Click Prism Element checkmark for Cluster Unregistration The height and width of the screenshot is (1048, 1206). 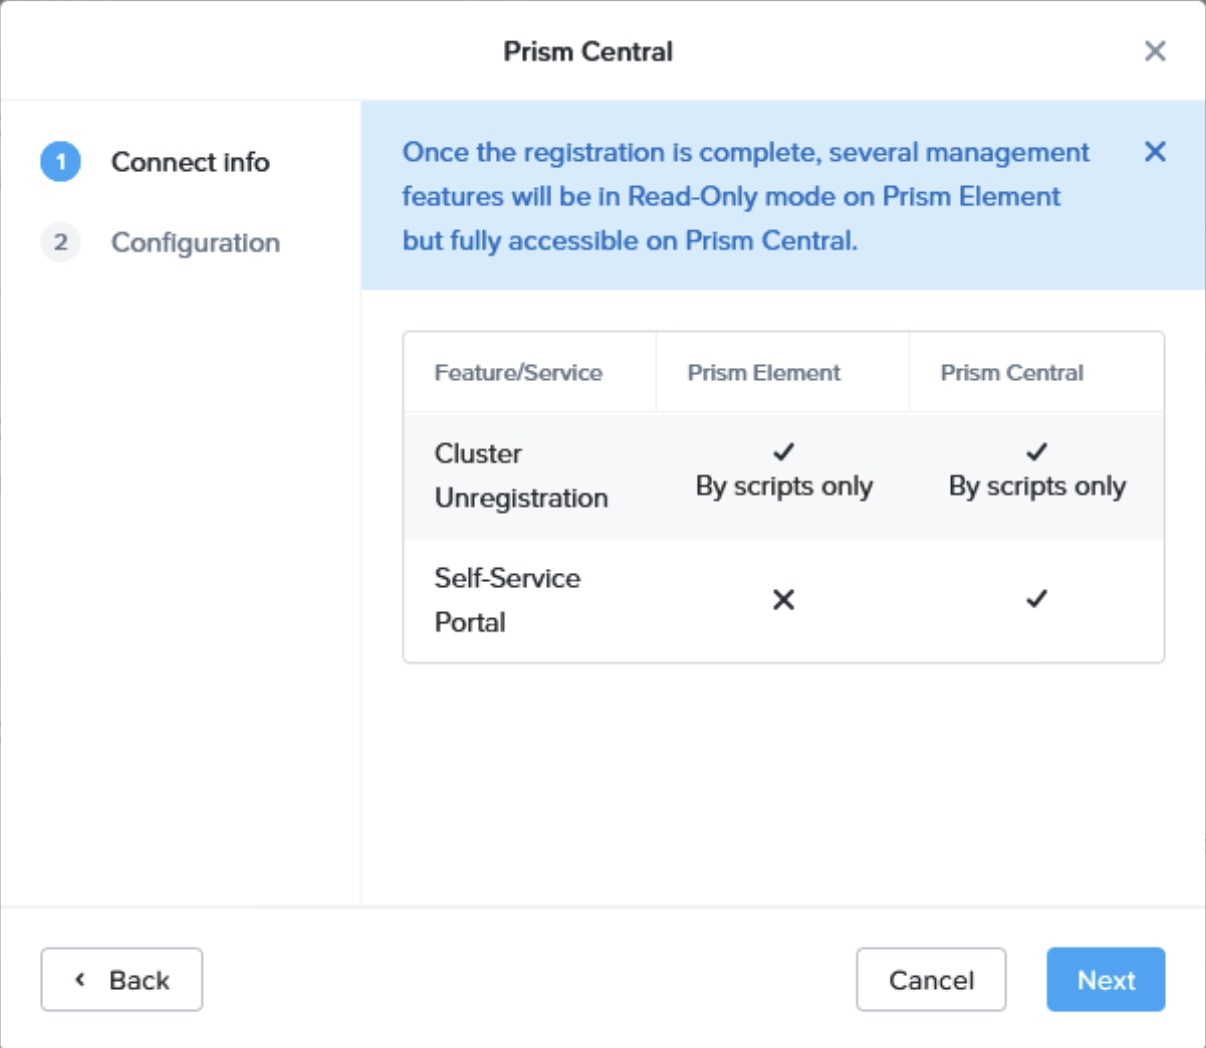pos(783,452)
